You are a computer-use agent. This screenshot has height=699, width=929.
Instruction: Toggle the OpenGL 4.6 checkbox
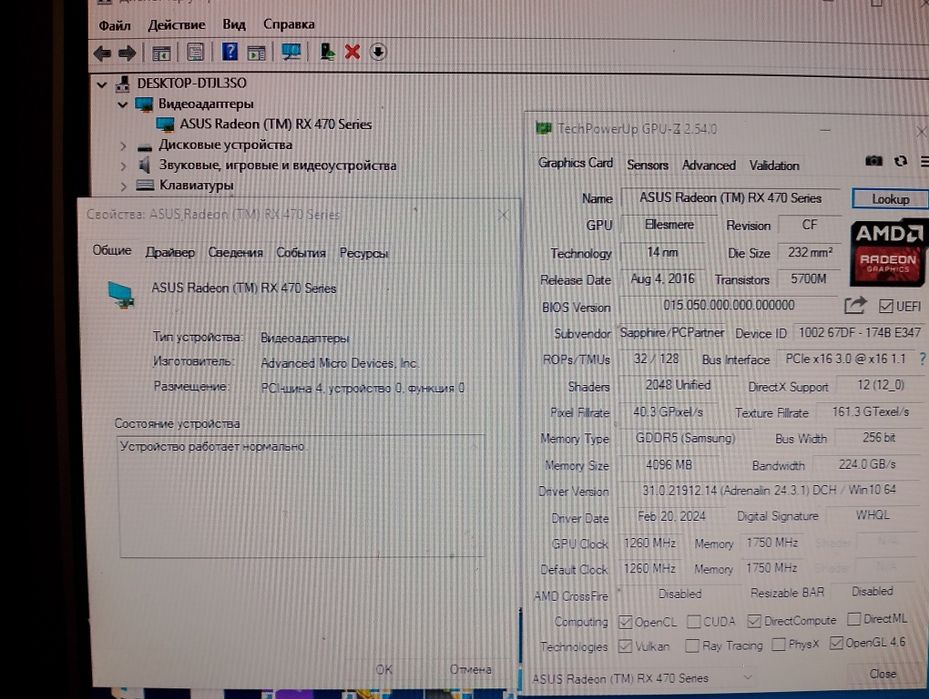[x=836, y=643]
